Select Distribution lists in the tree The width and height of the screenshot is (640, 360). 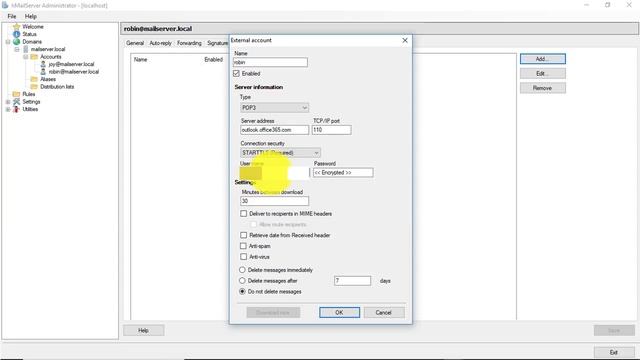57,87
